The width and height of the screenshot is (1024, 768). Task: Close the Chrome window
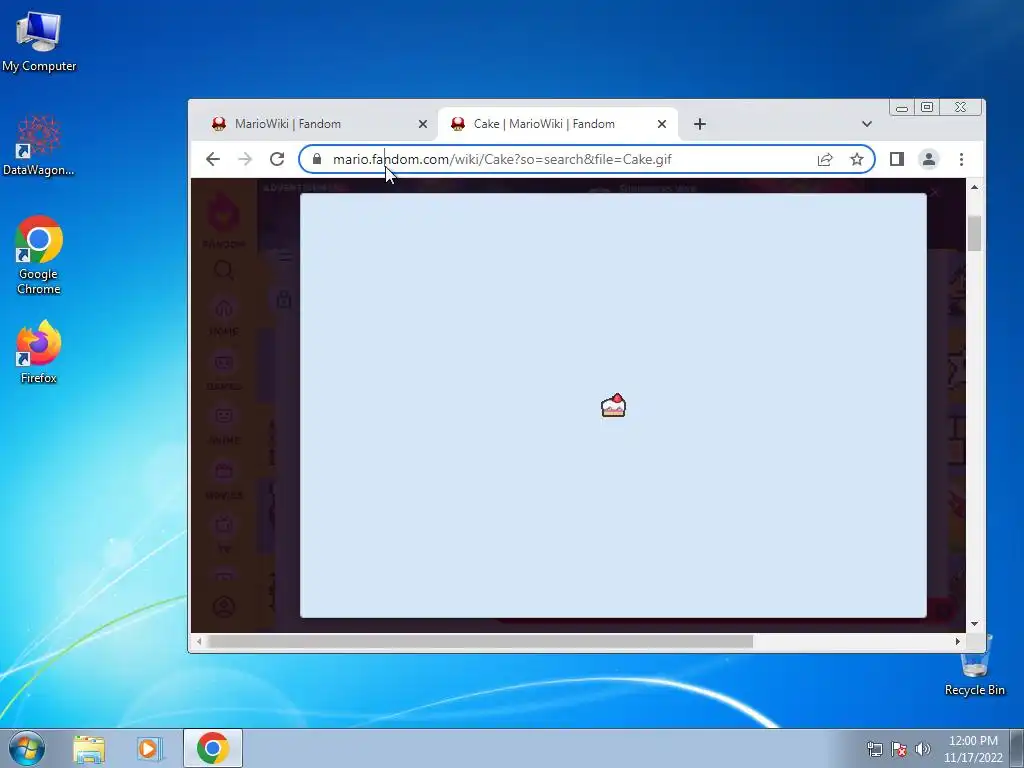click(x=961, y=108)
